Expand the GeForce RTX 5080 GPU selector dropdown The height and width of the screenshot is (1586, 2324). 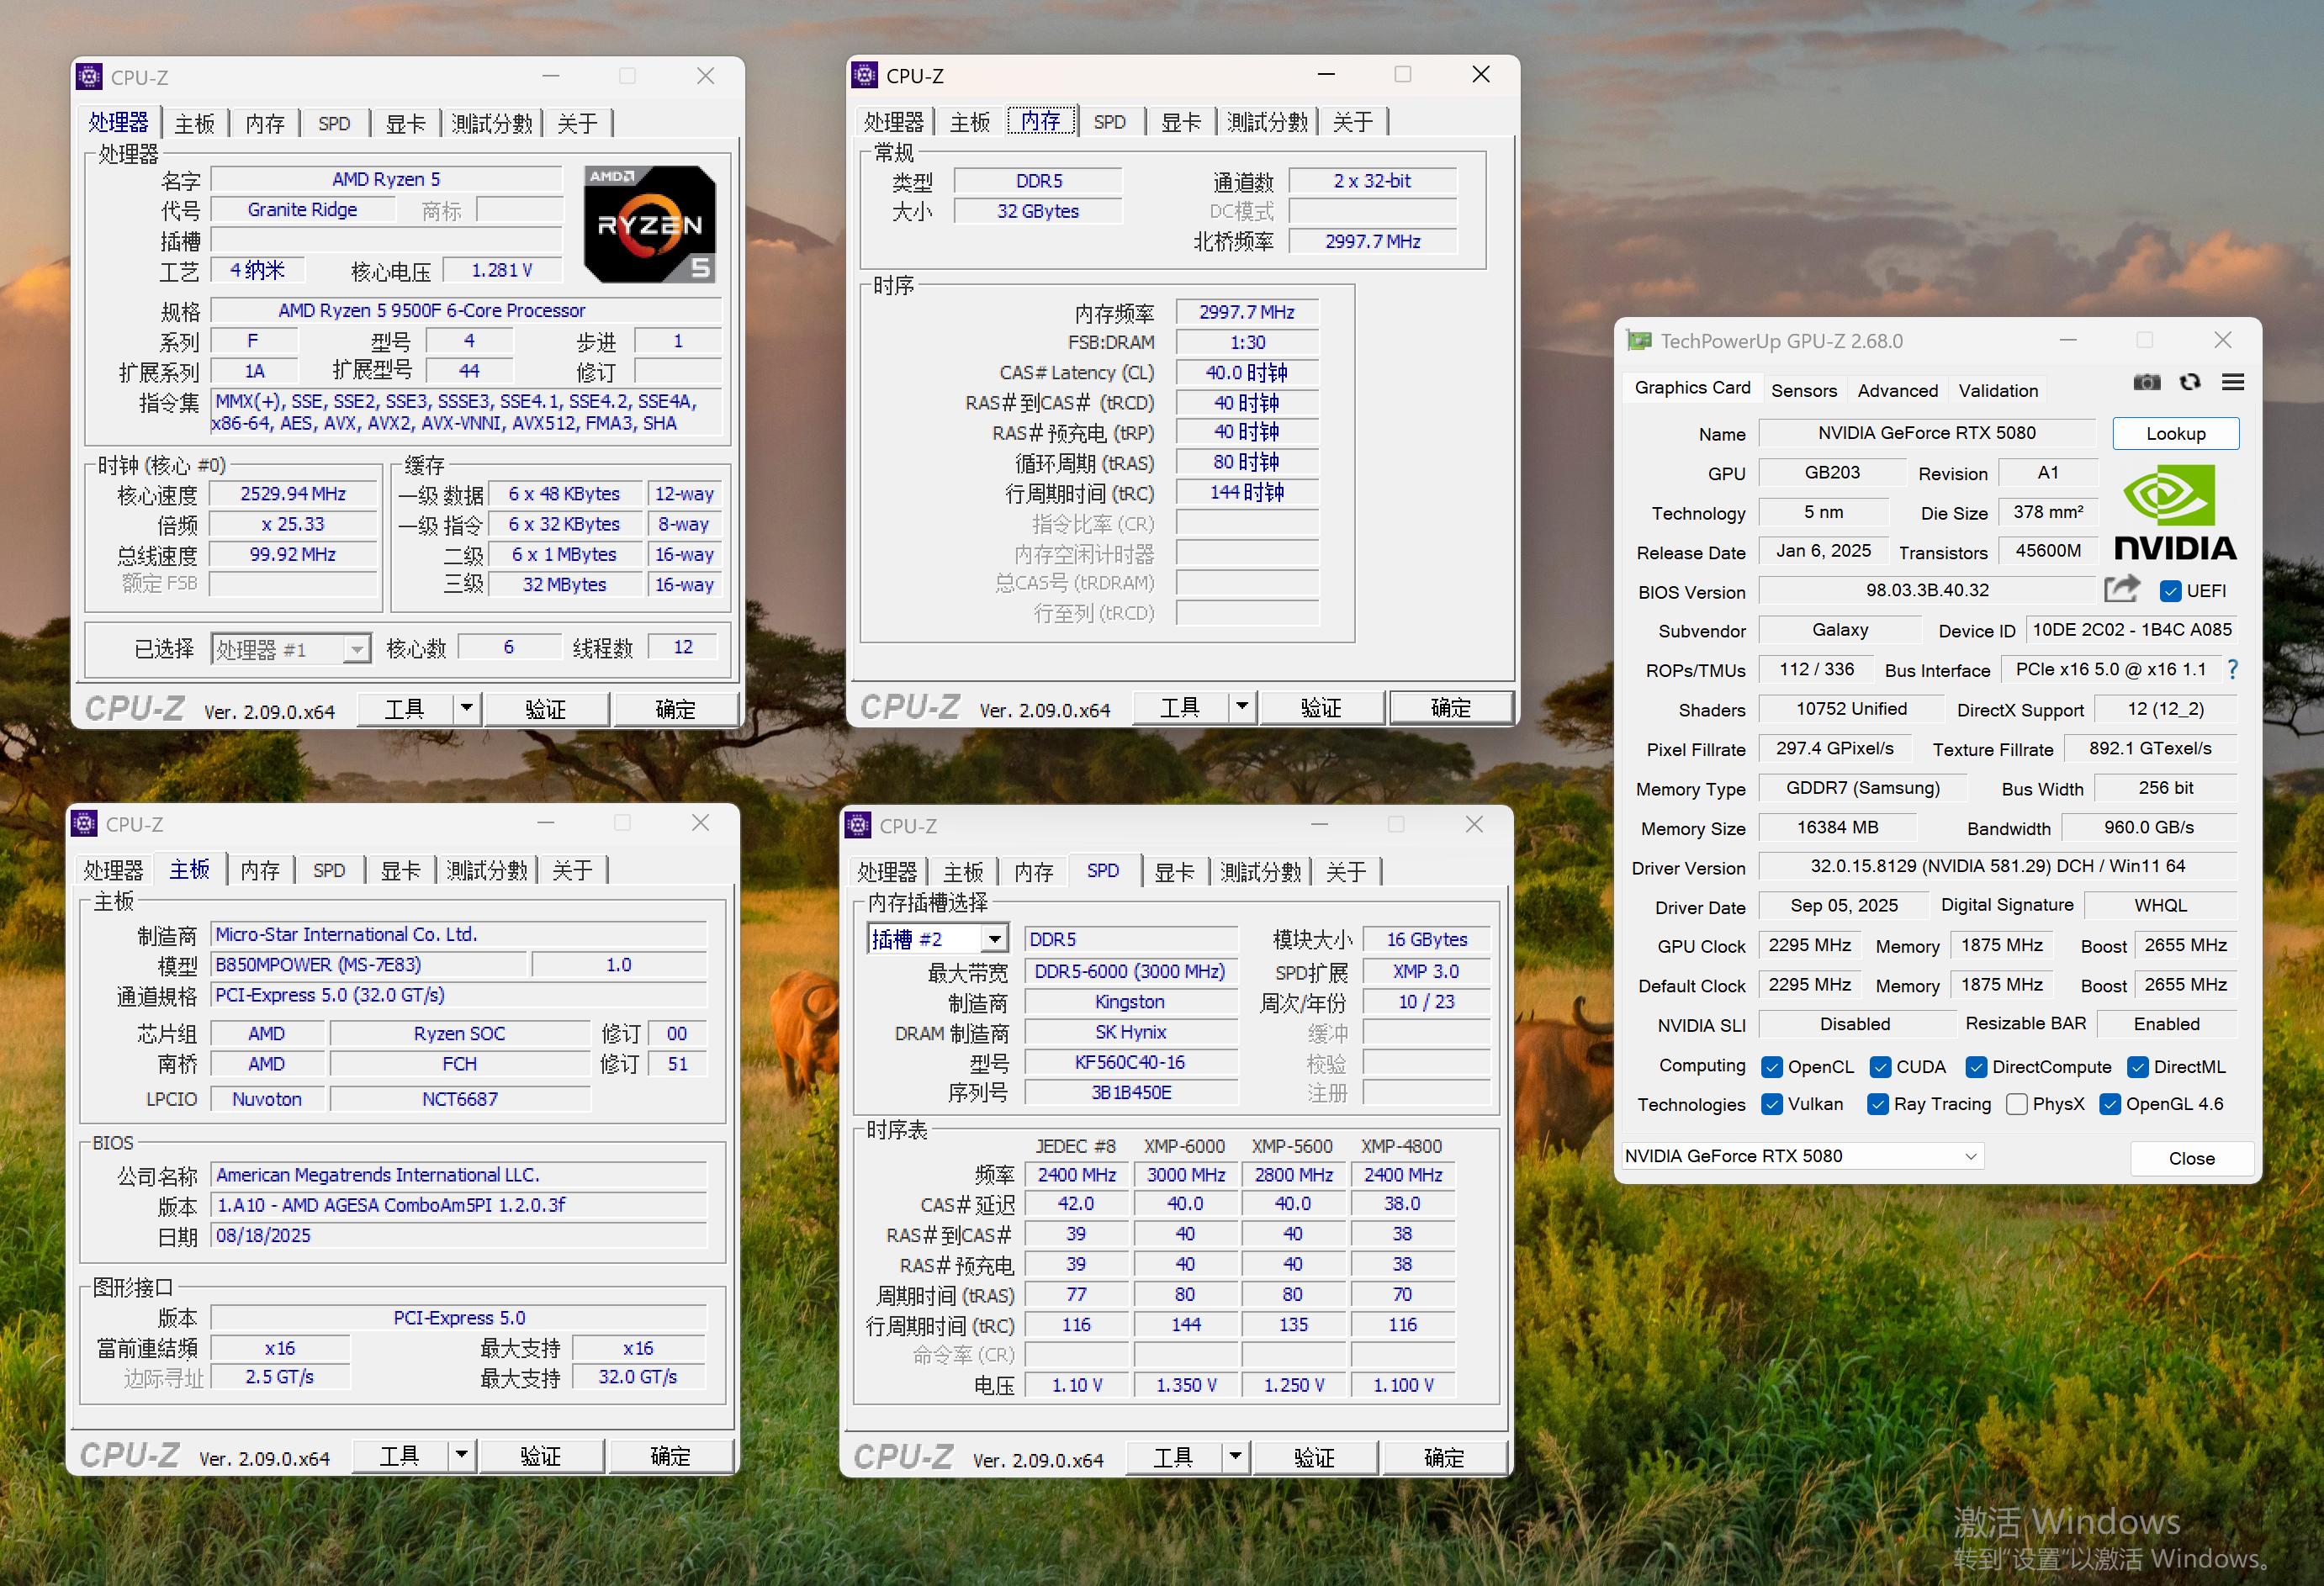pos(1969,1156)
